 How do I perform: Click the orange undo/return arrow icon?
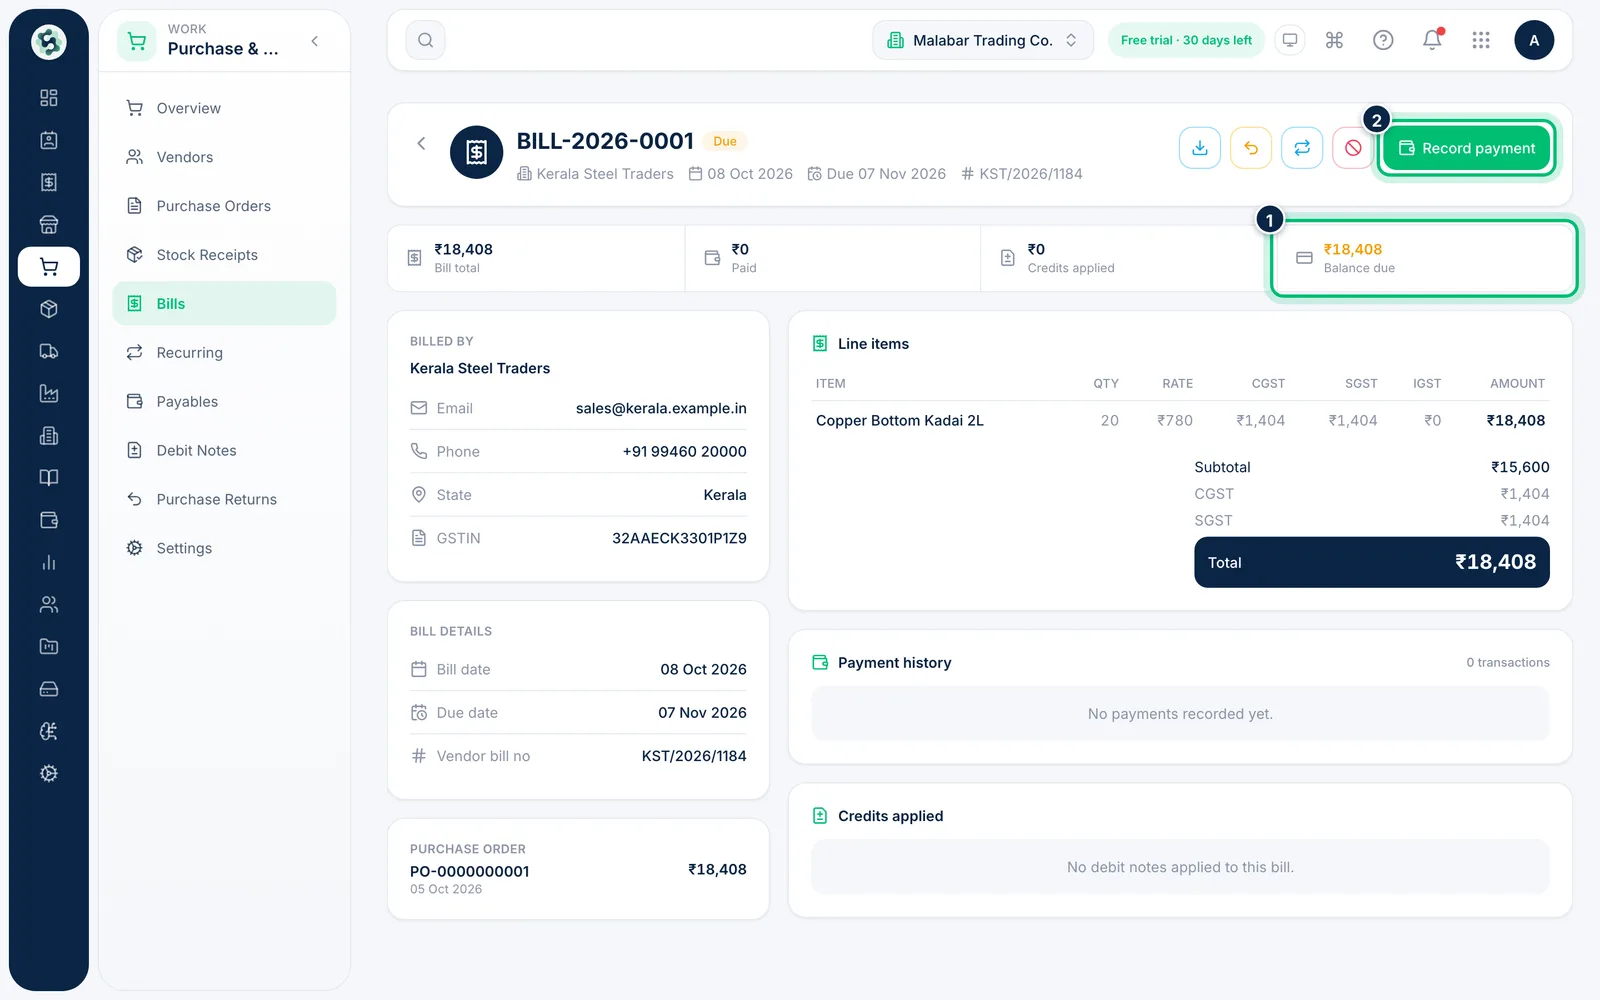coord(1251,148)
